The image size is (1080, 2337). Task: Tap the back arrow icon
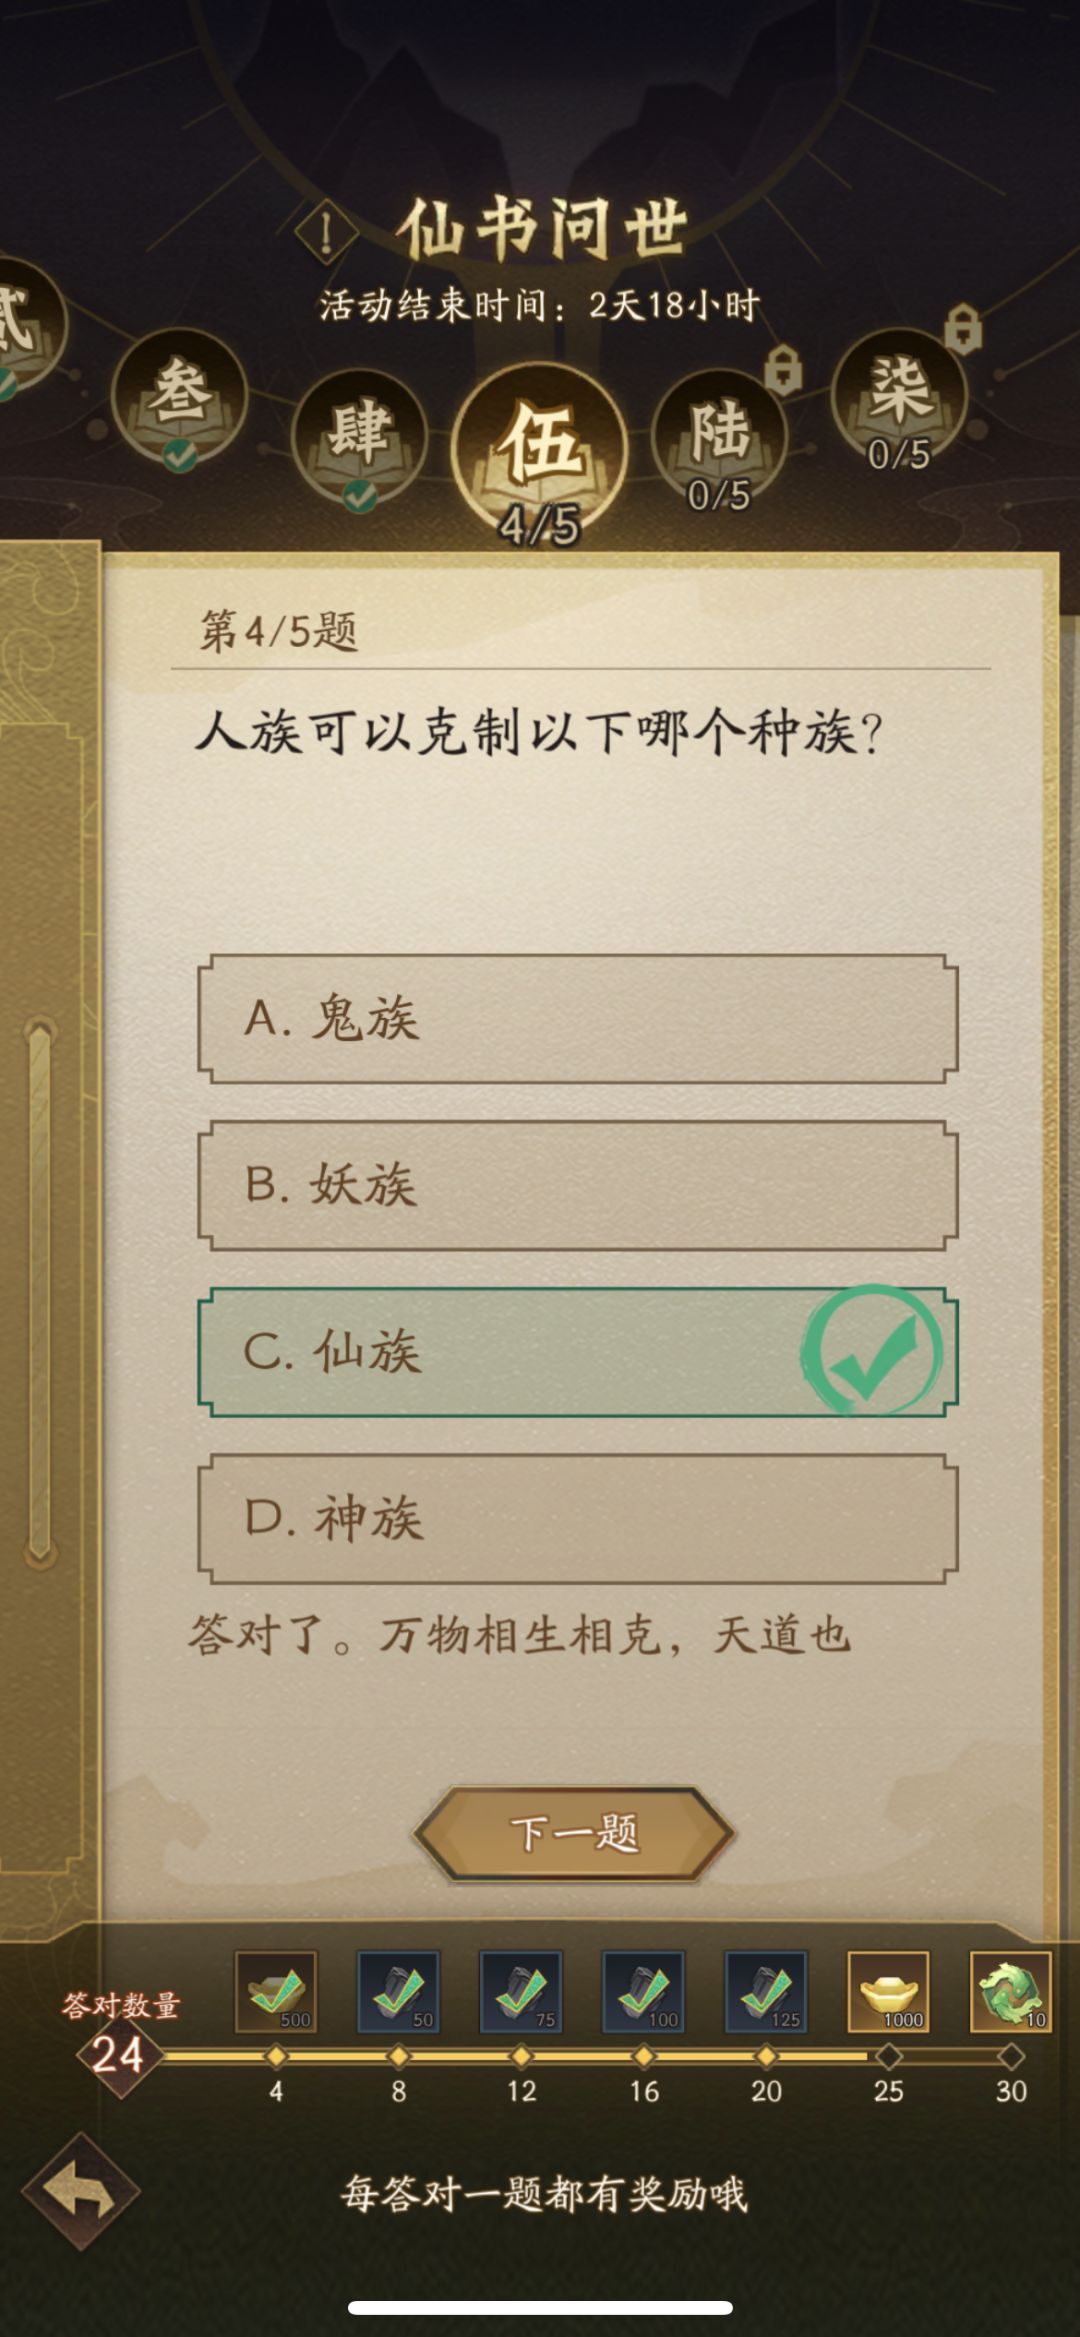coord(82,2193)
